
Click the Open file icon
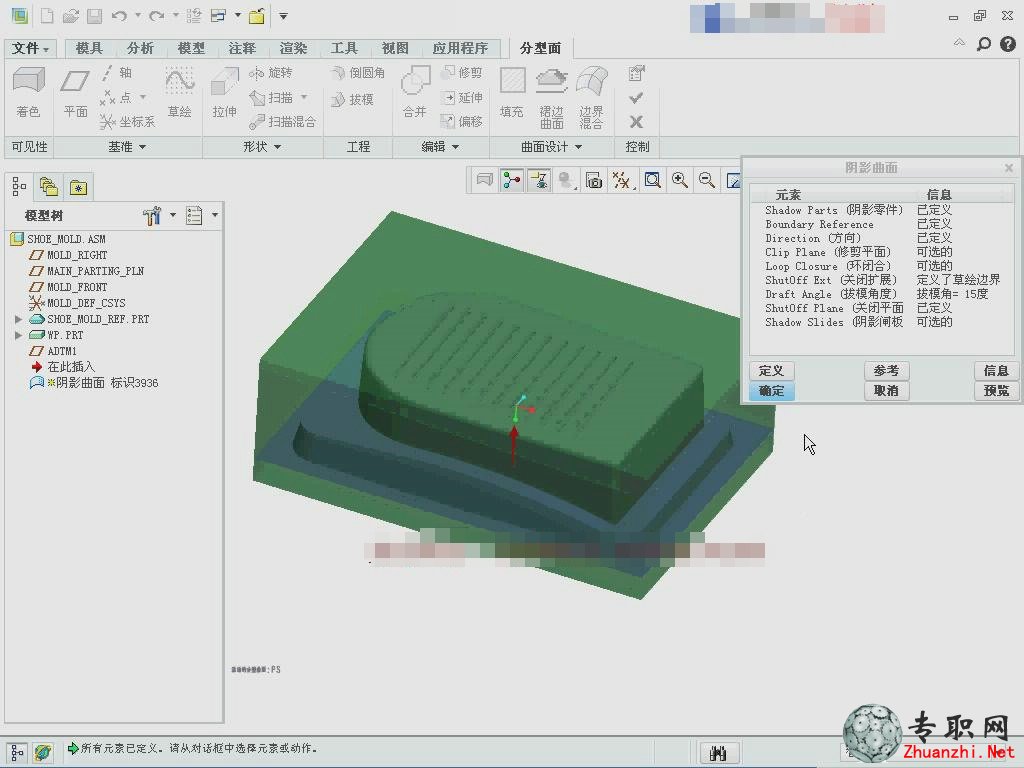pyautogui.click(x=71, y=16)
